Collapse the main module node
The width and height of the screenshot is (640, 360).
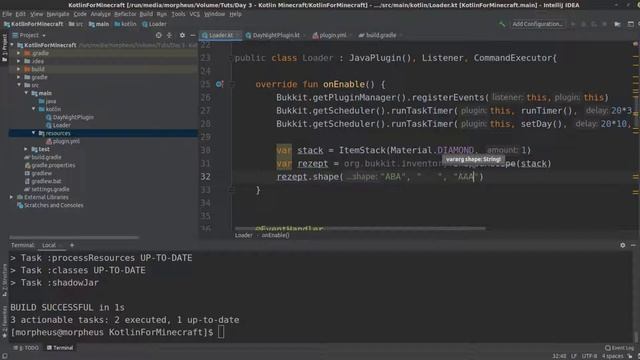pos(26,93)
